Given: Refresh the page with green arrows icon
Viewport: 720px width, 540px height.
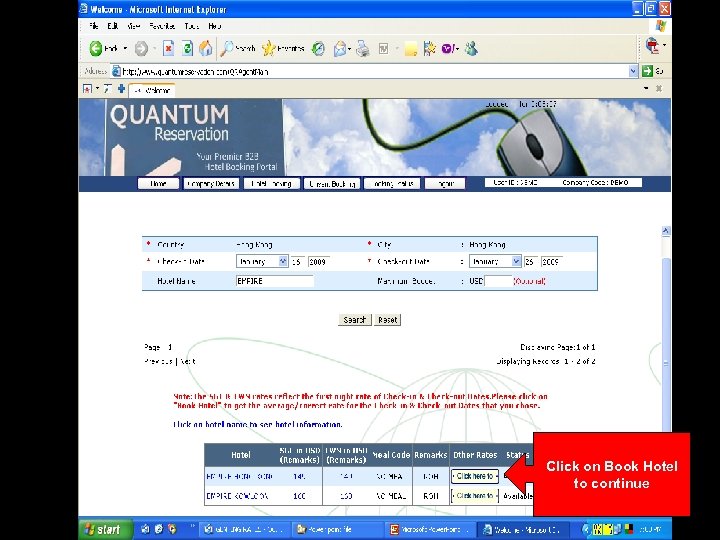Looking at the screenshot, I should pyautogui.click(x=187, y=48).
